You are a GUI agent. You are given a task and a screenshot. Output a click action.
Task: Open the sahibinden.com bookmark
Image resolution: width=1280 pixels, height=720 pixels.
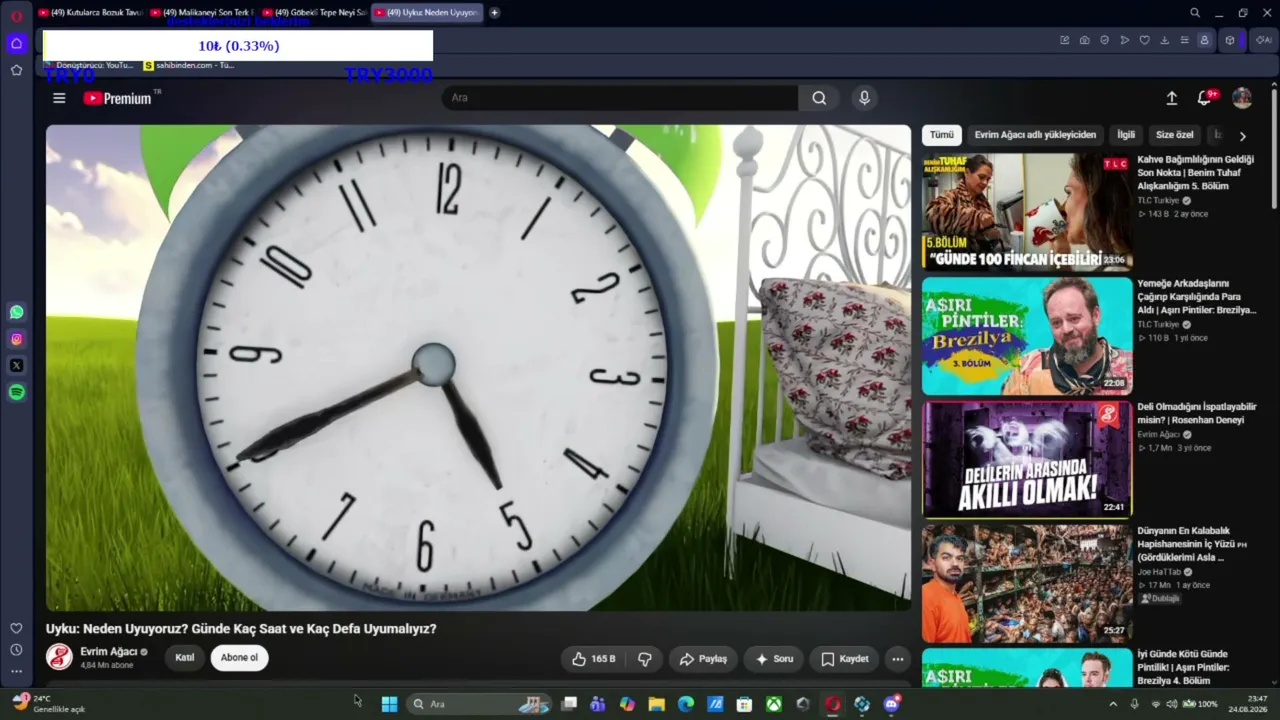tap(189, 66)
